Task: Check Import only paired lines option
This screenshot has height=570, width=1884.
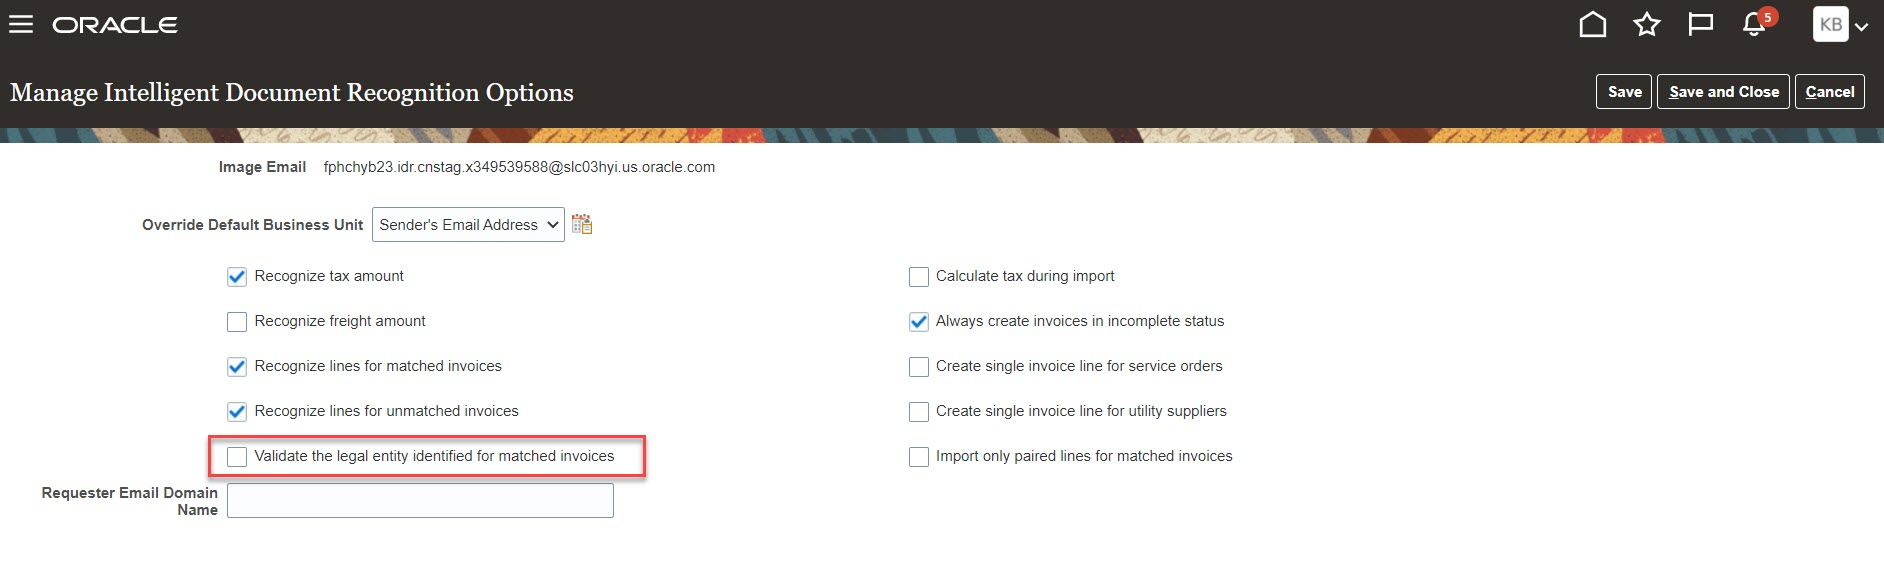Action: (919, 457)
